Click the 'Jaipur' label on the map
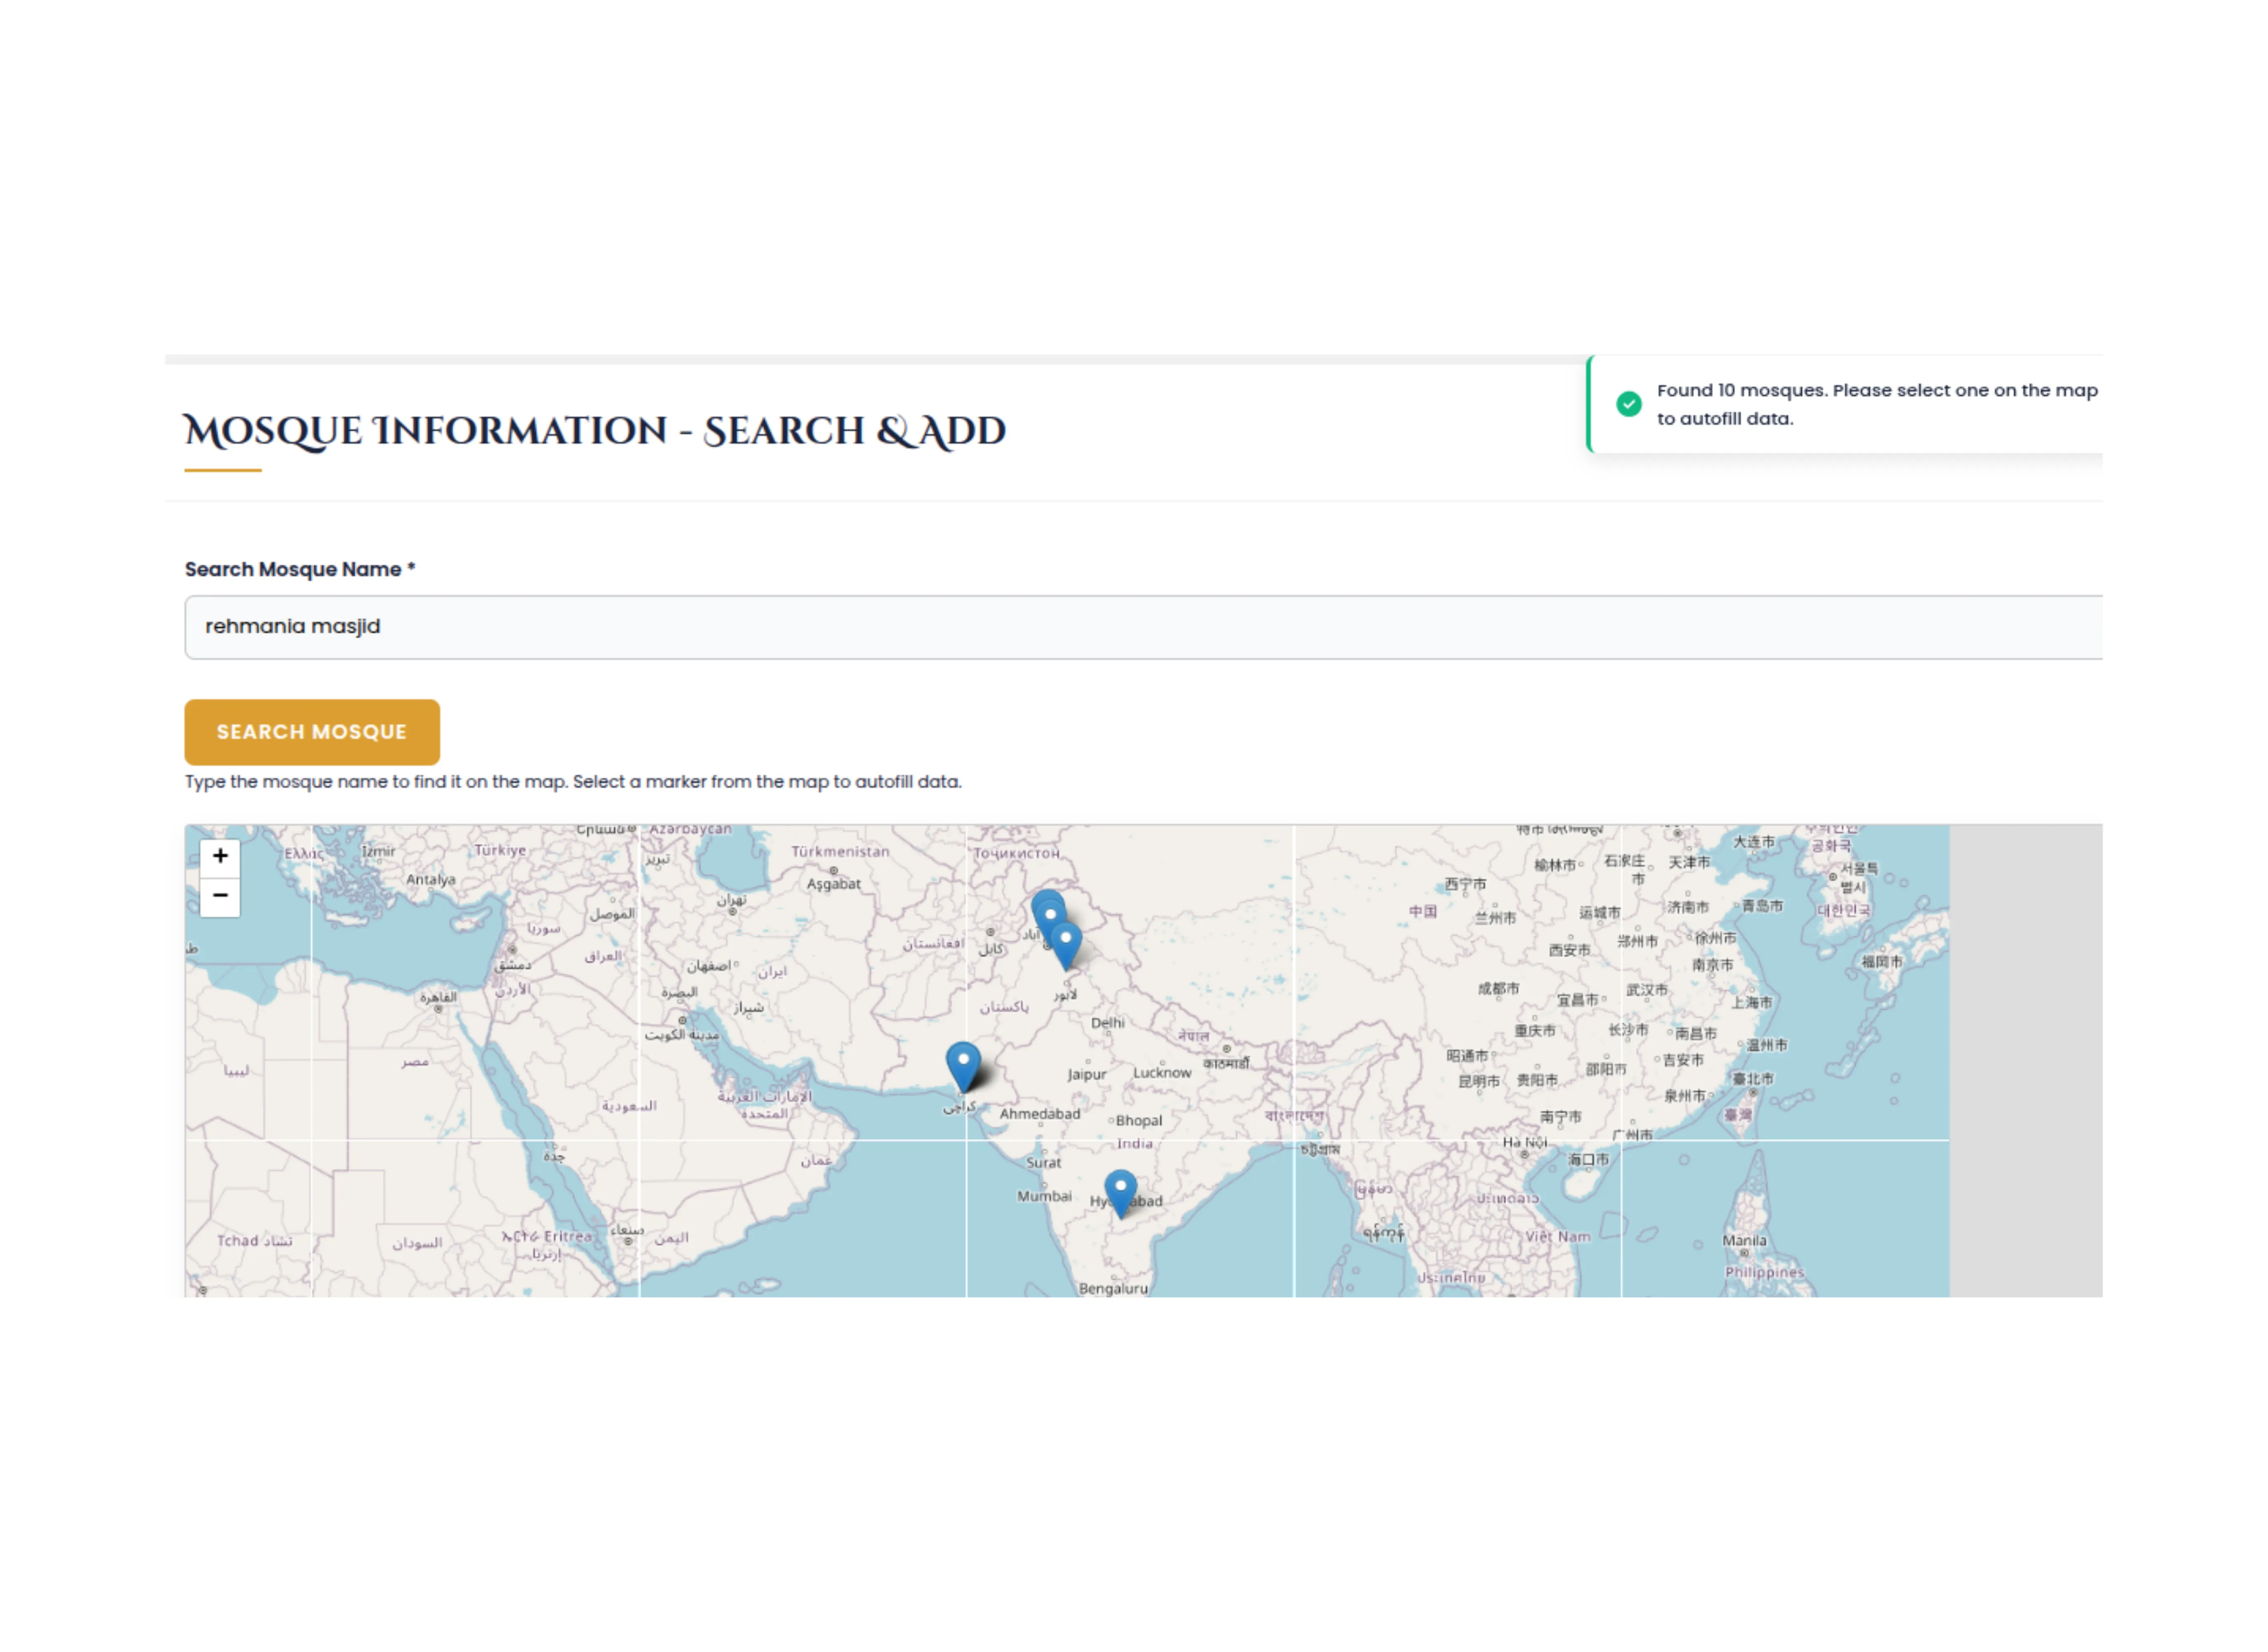This screenshot has width=2268, height=1652. [x=1087, y=1075]
